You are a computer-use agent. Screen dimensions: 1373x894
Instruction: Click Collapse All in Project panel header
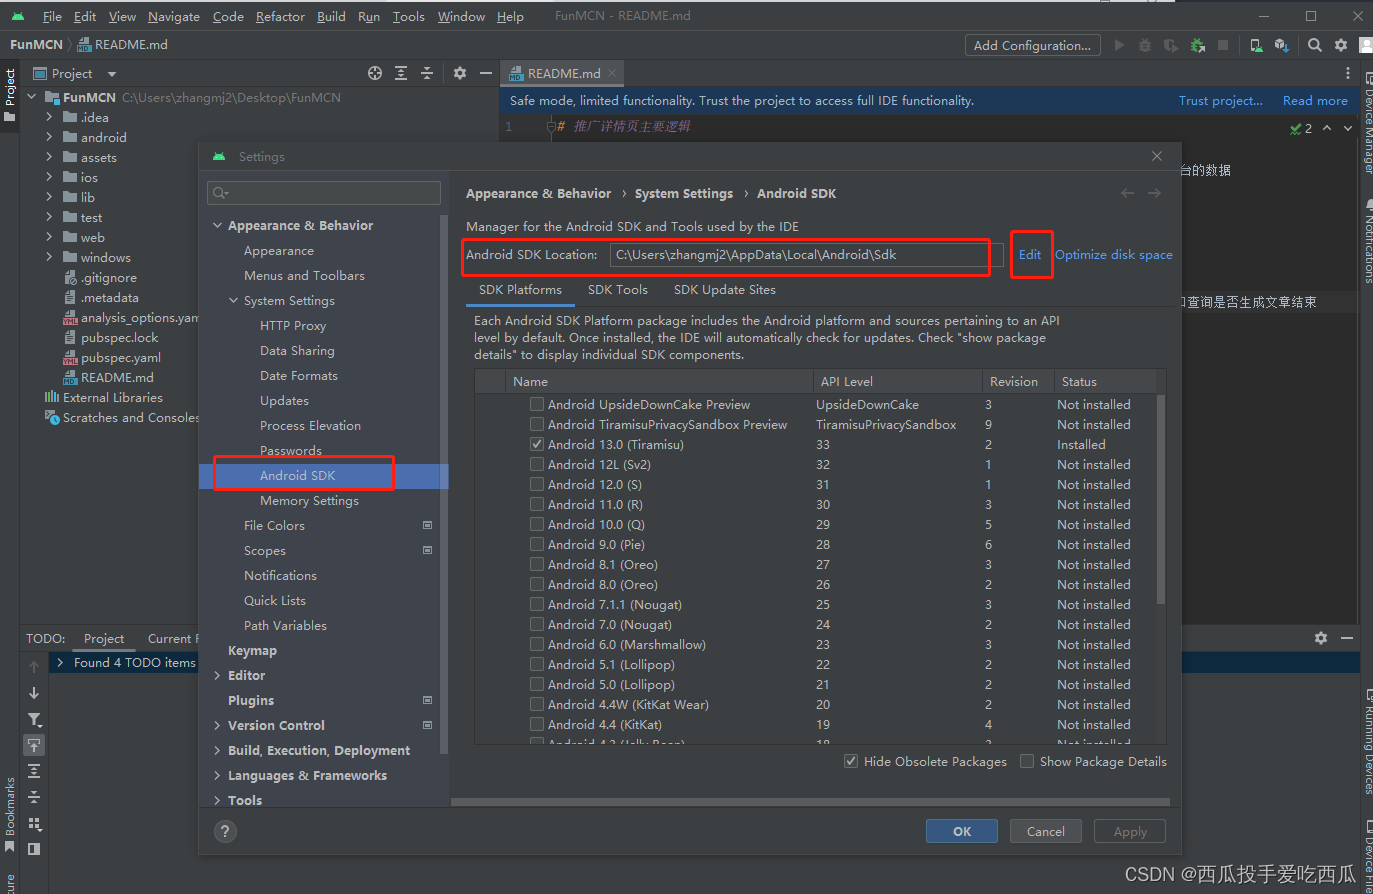pyautogui.click(x=427, y=73)
